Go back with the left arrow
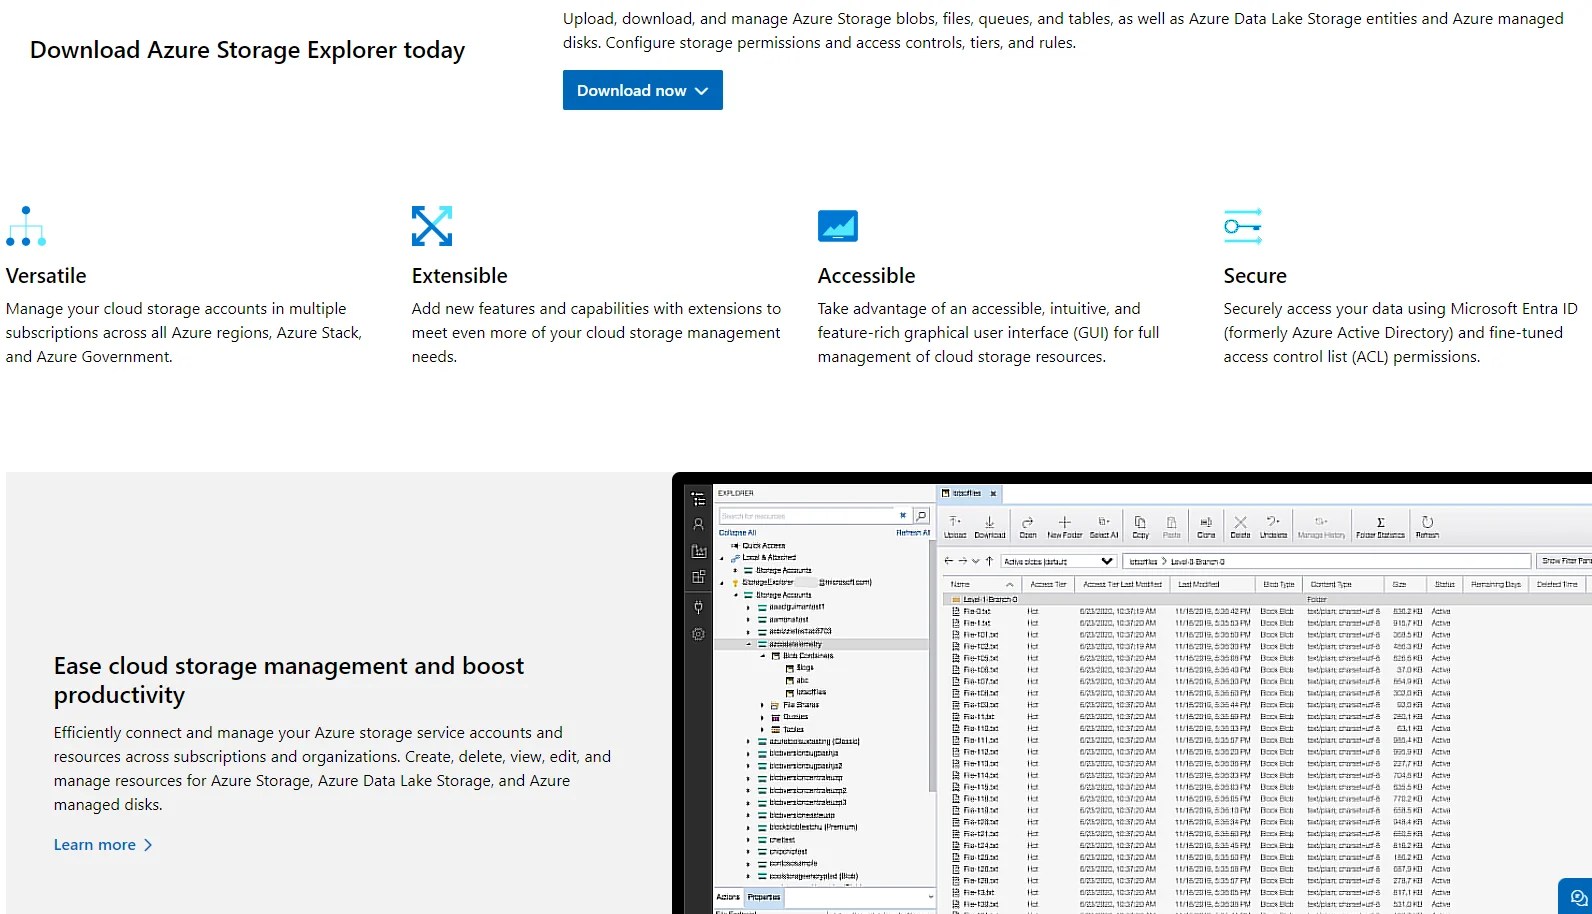 [x=949, y=561]
